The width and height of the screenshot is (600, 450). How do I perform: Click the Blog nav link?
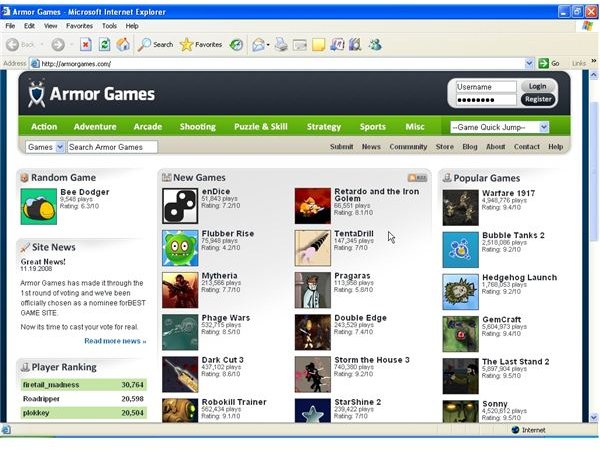pyautogui.click(x=470, y=147)
